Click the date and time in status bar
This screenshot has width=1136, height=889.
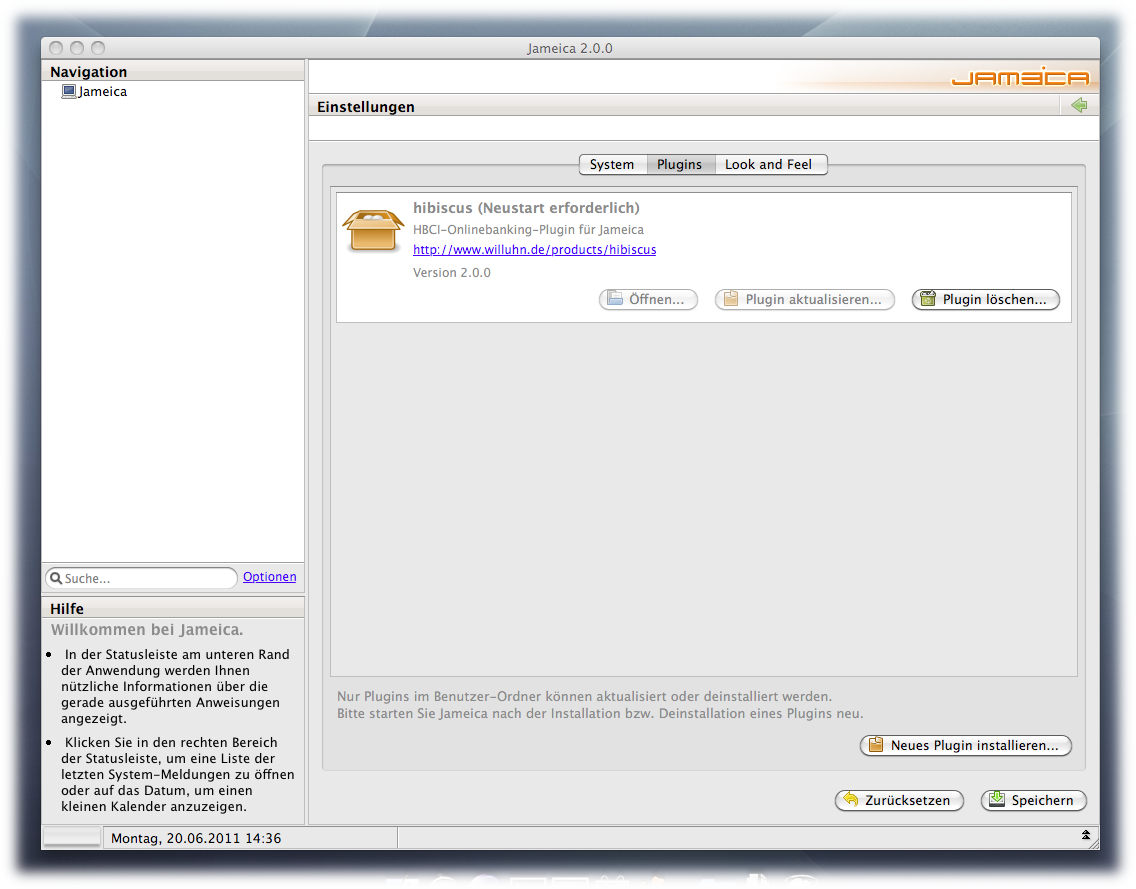(x=196, y=838)
